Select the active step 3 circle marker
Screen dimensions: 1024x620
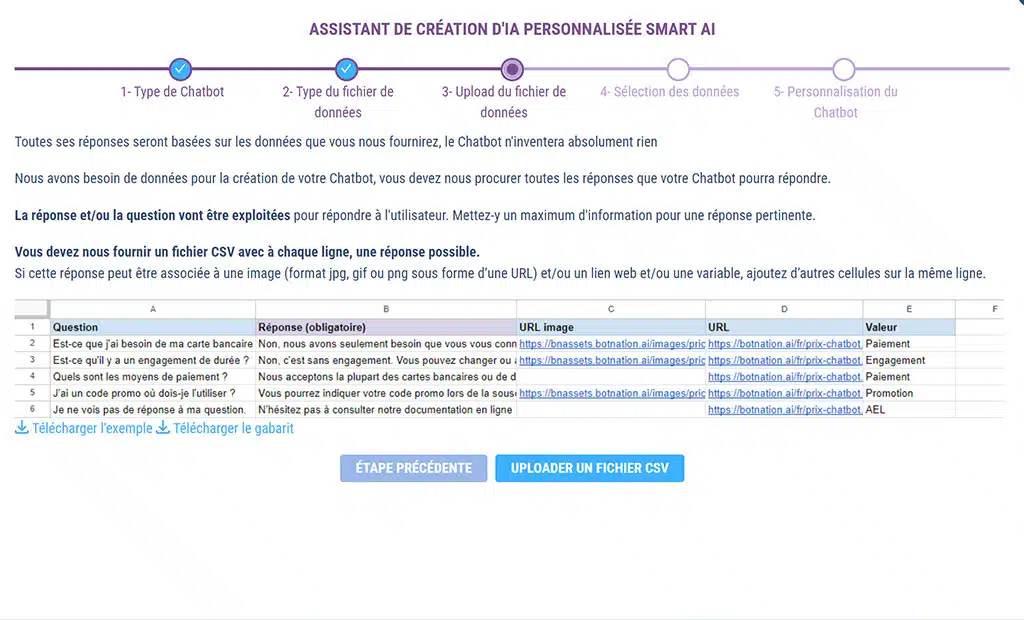coord(512,69)
